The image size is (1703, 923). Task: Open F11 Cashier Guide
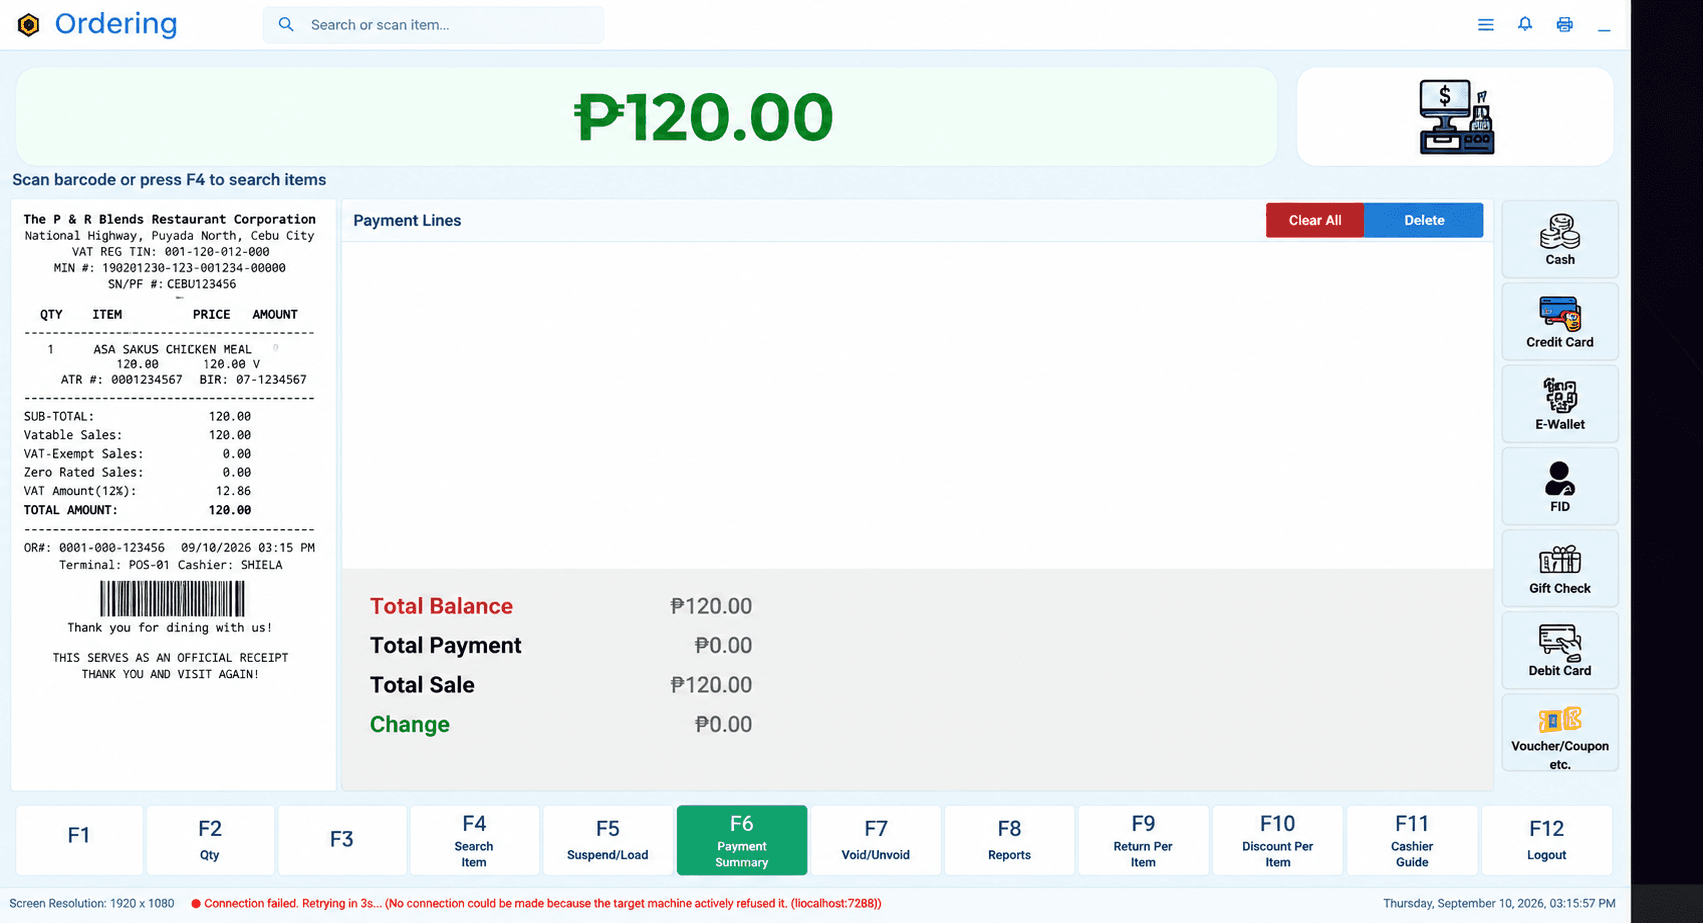point(1411,840)
